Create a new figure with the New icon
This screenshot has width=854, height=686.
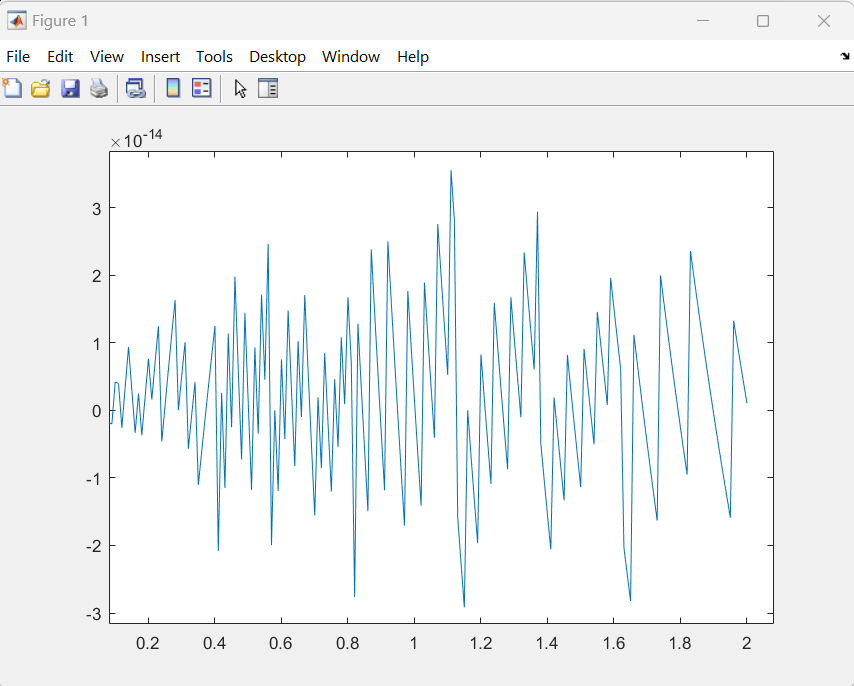click(12, 88)
